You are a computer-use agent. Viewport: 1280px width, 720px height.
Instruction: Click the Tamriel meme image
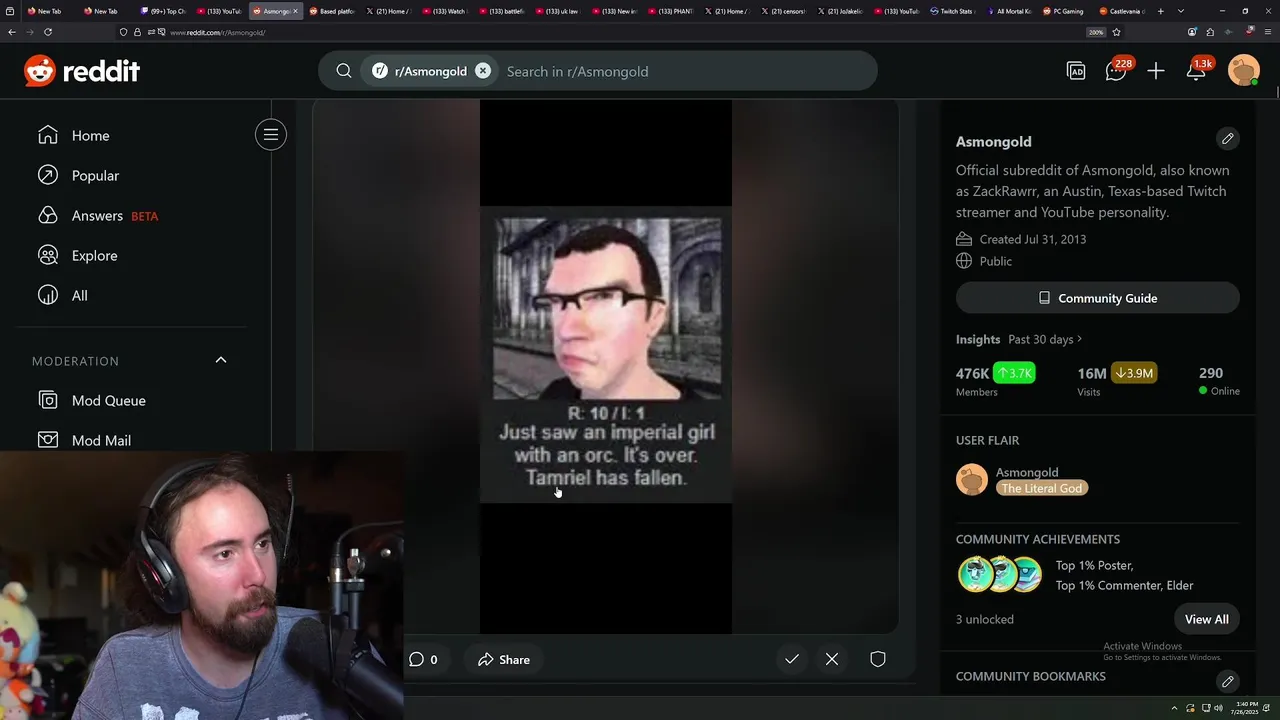[x=606, y=354]
